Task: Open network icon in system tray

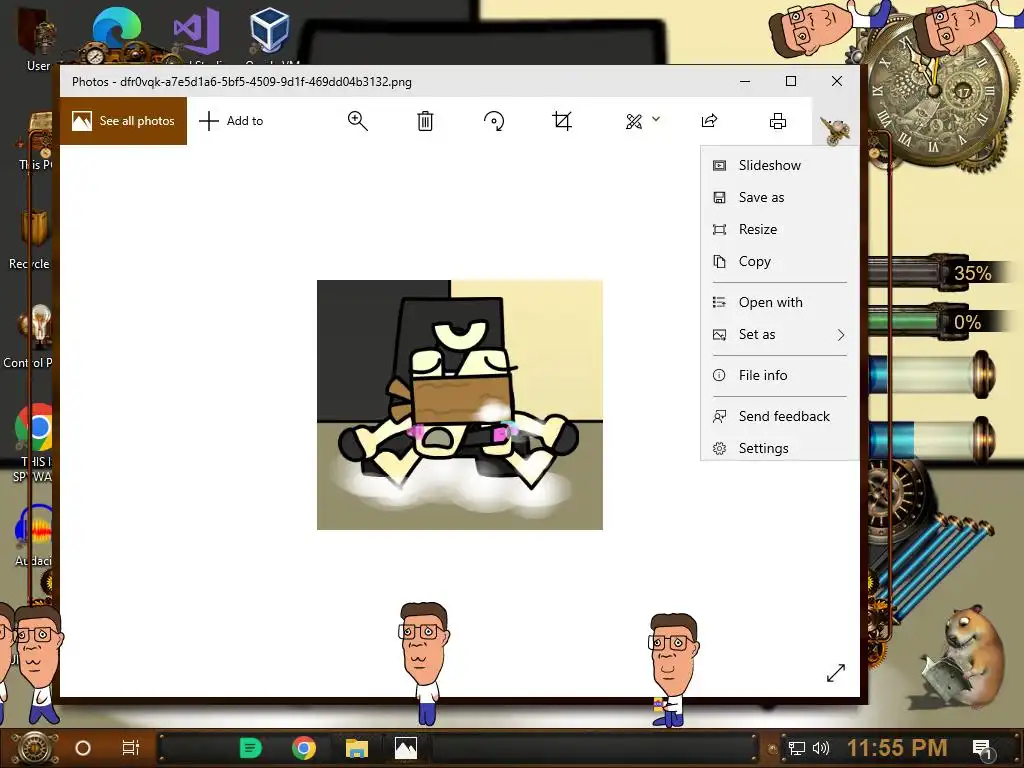Action: tap(797, 748)
